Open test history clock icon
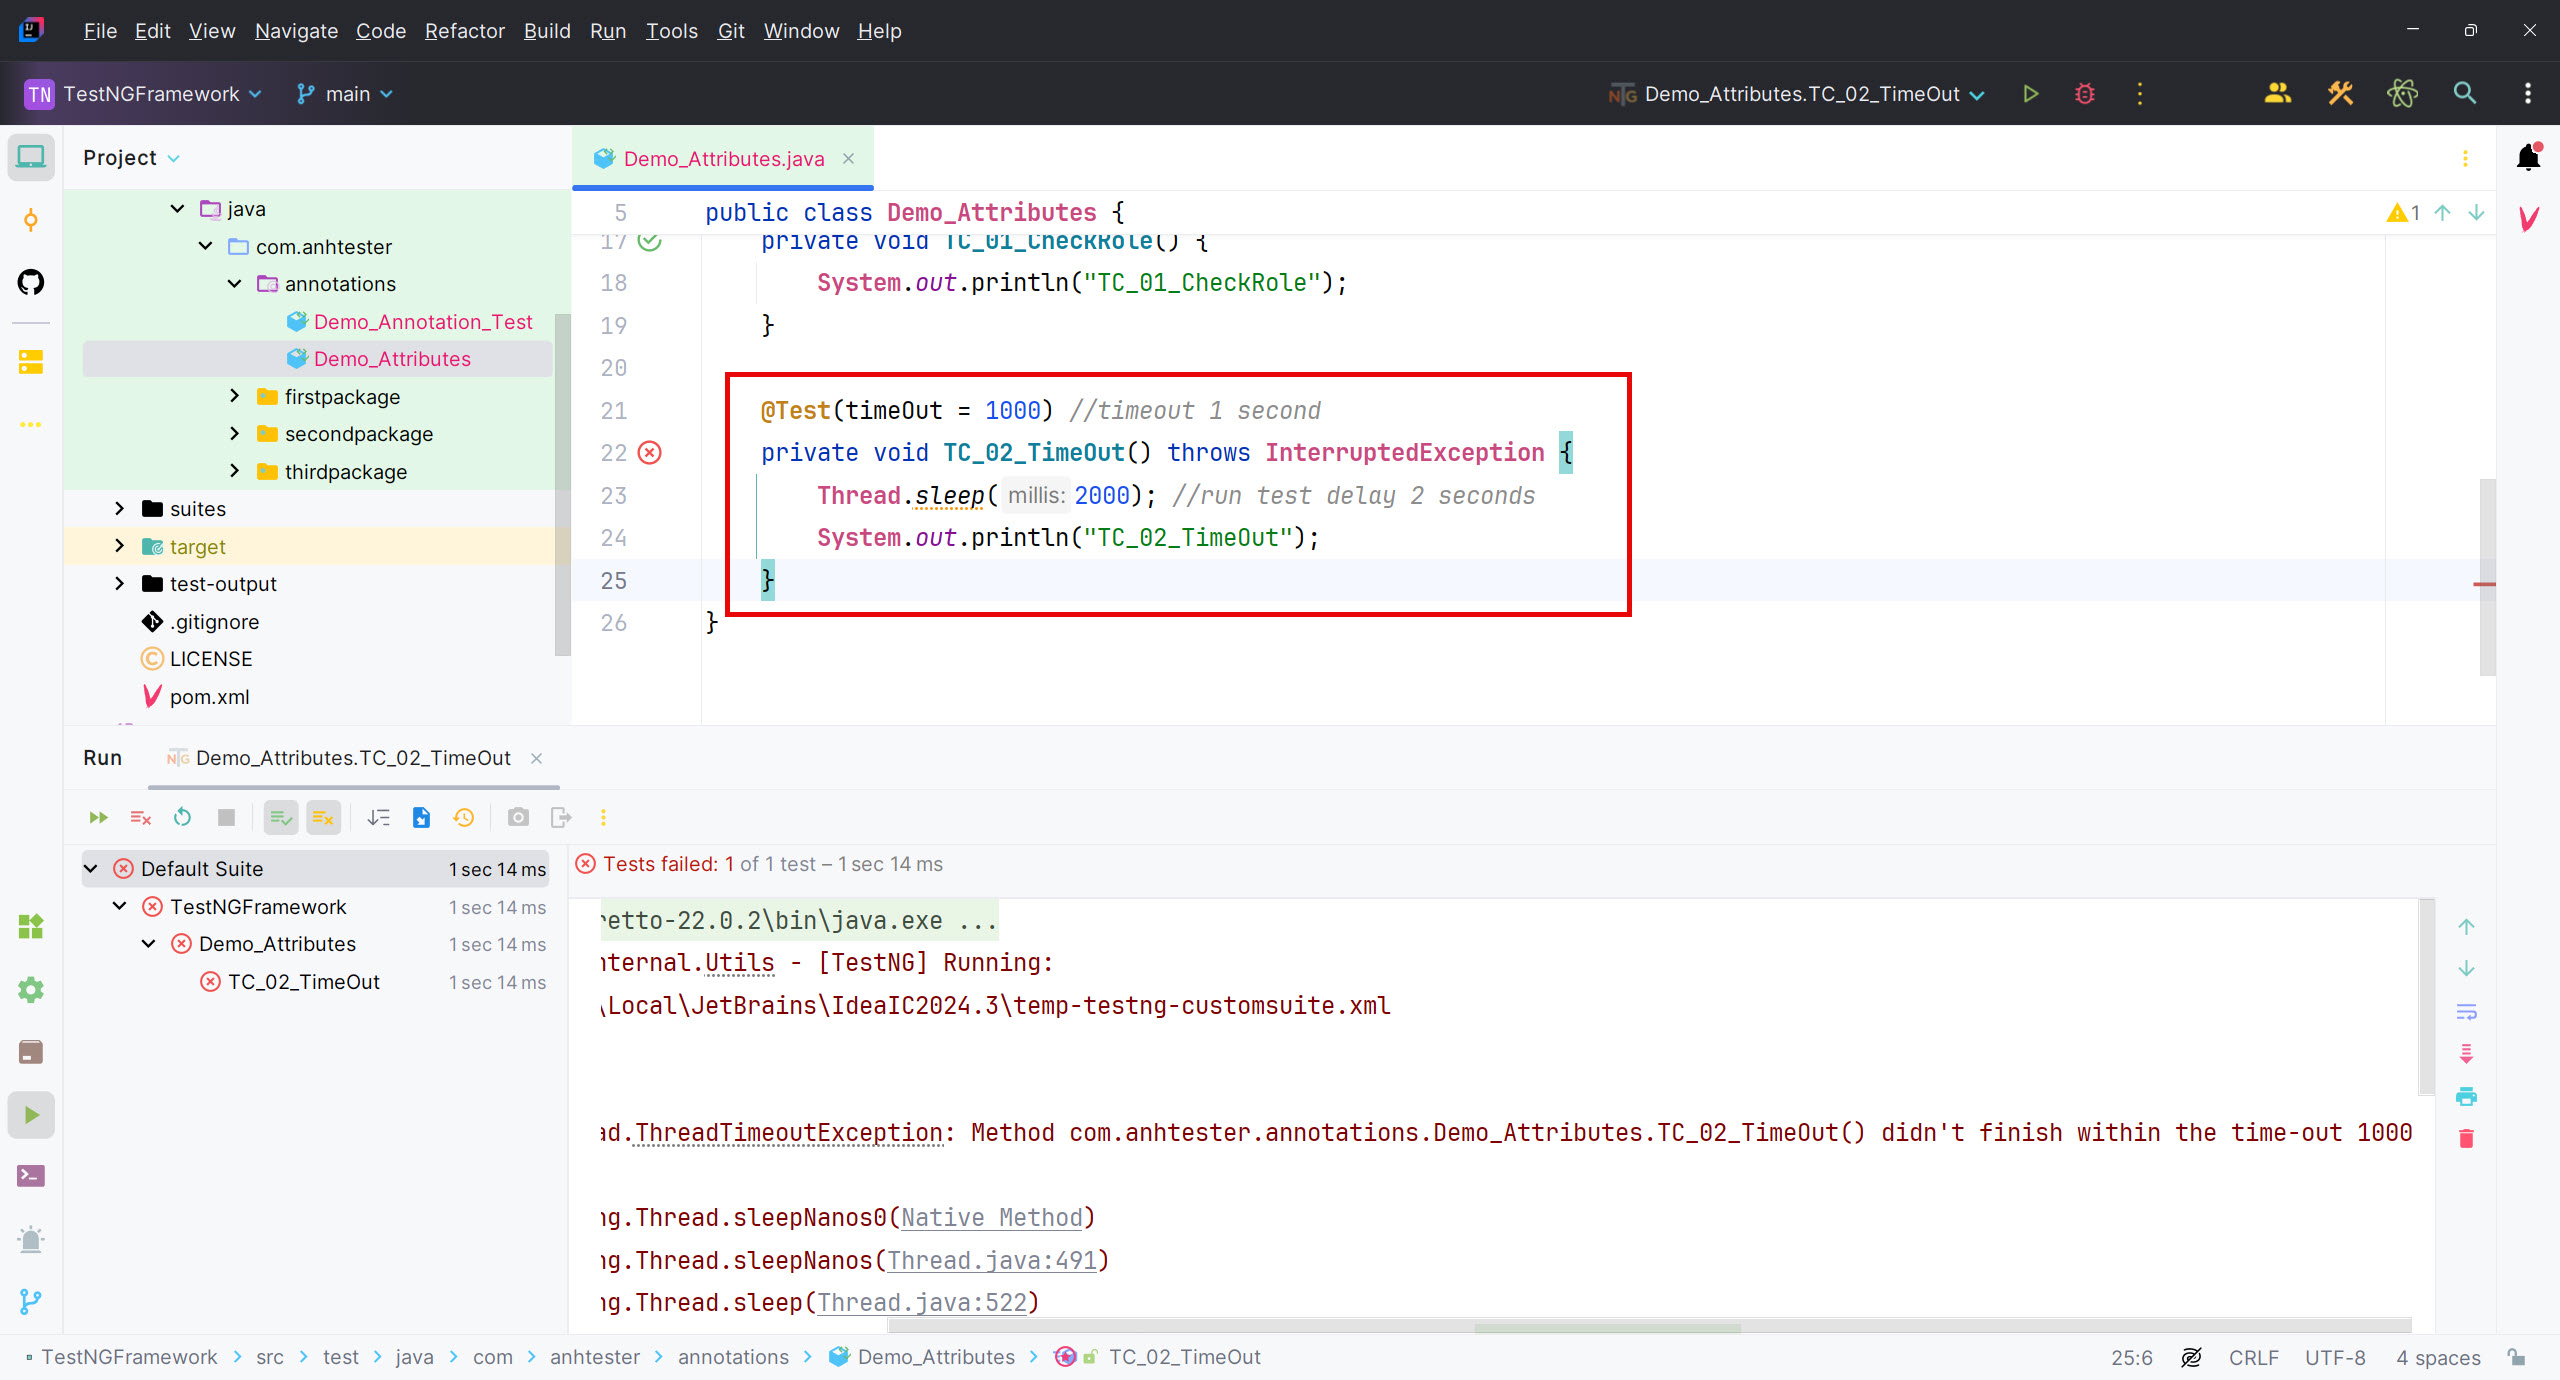 tap(463, 818)
